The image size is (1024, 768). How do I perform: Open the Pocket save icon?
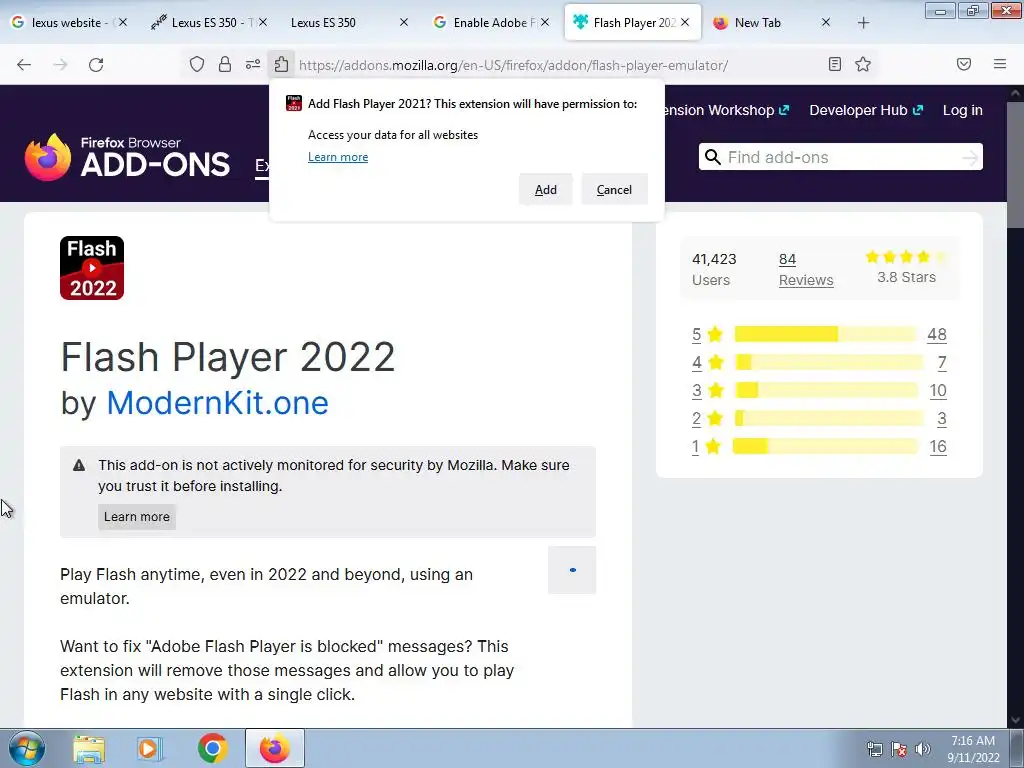(x=964, y=64)
